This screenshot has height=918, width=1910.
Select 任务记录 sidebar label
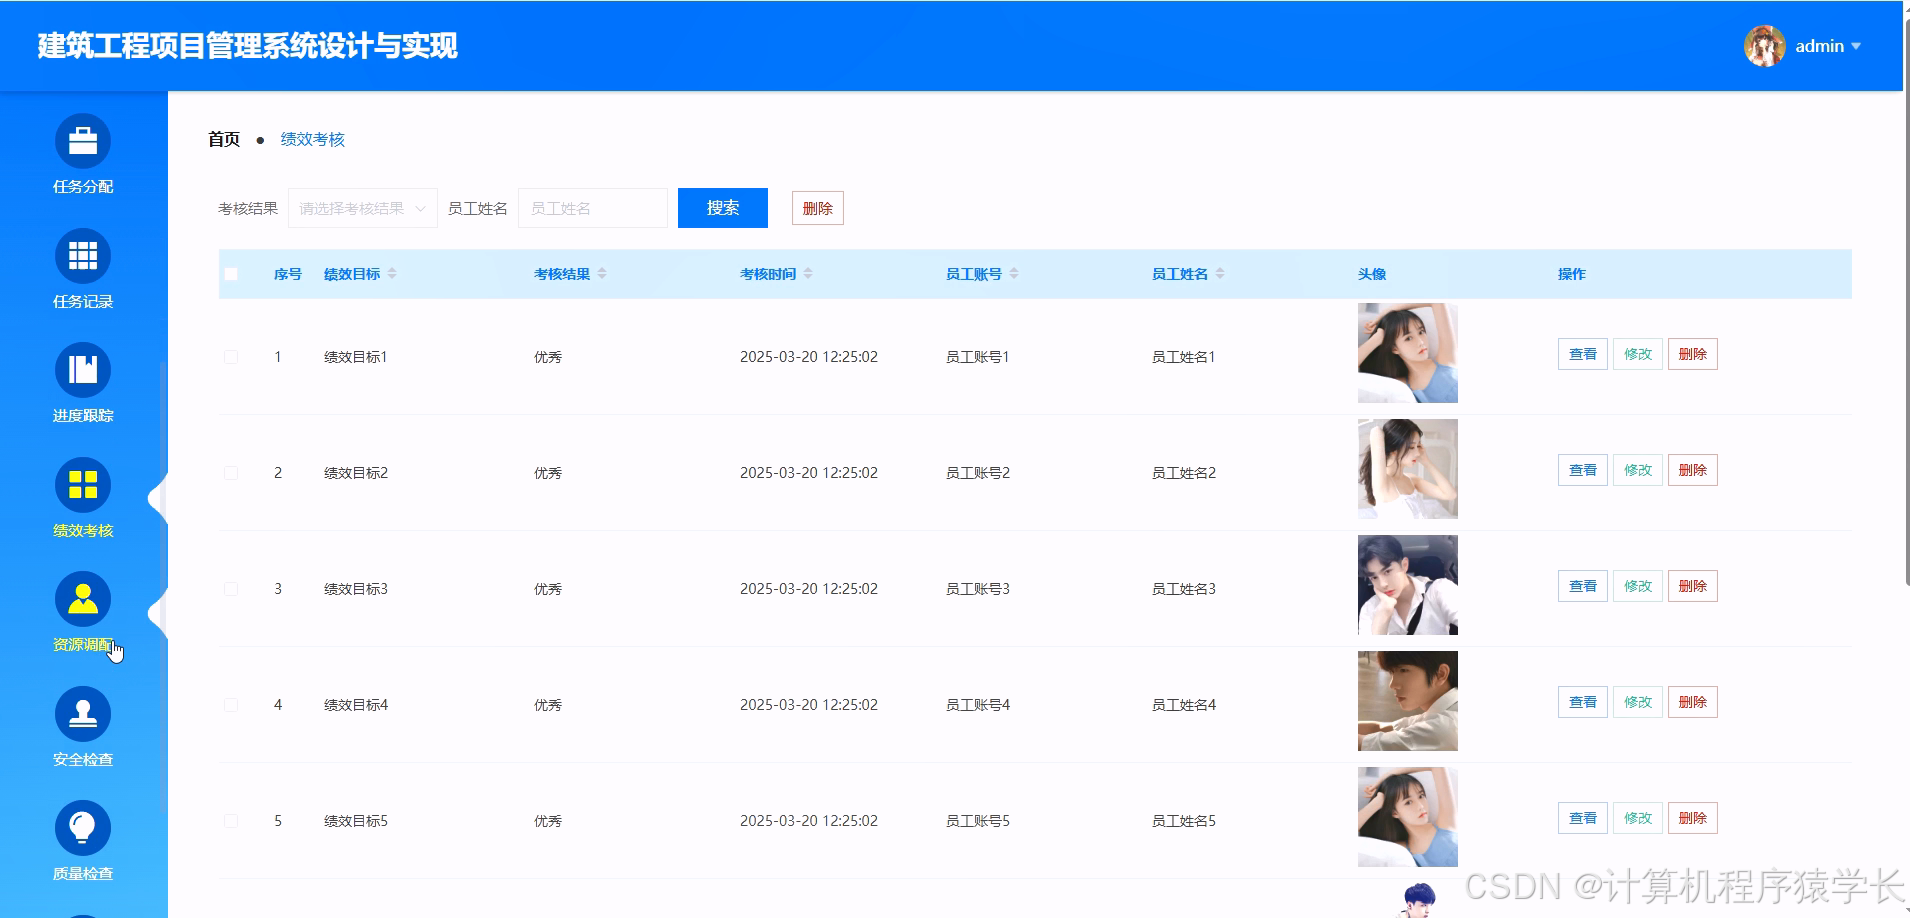(x=83, y=302)
